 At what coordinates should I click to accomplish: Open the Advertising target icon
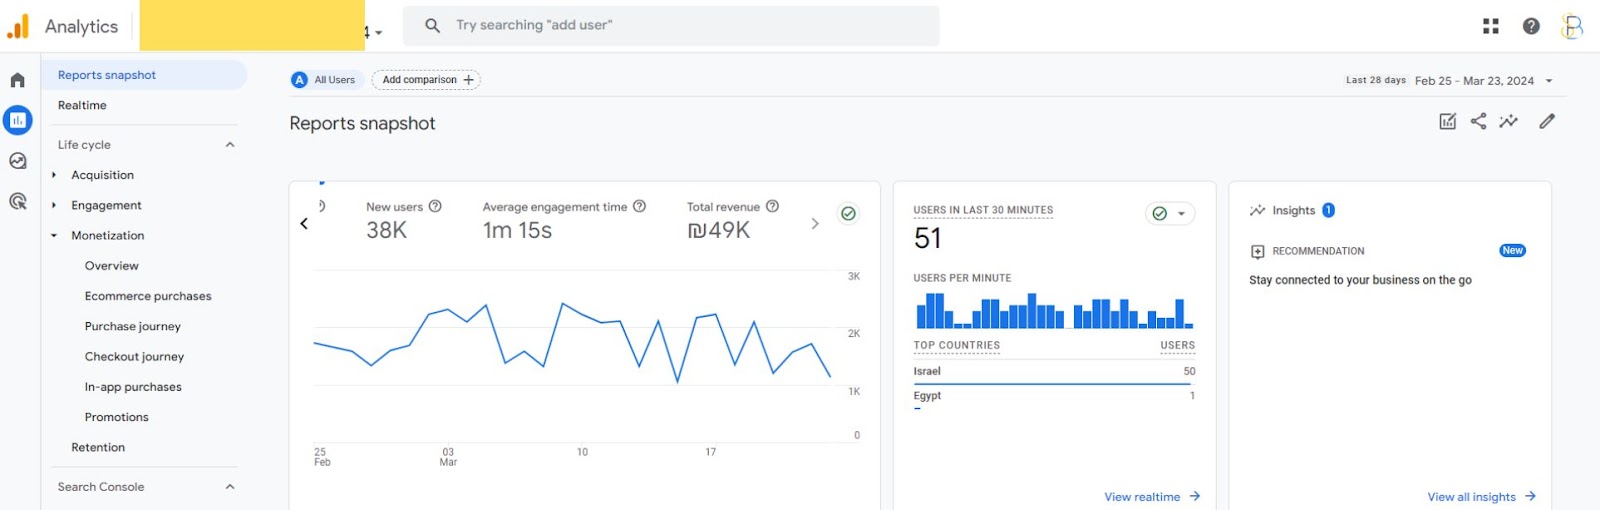point(17,201)
